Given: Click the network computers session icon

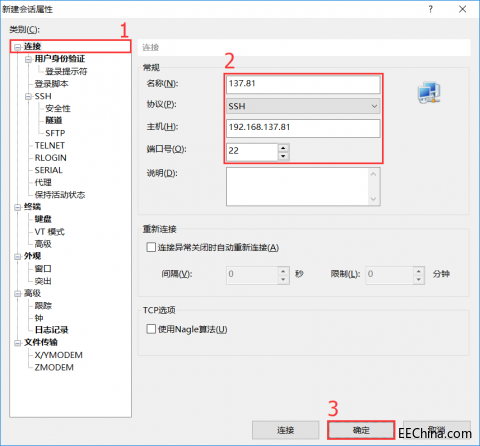Looking at the screenshot, I should click(429, 92).
